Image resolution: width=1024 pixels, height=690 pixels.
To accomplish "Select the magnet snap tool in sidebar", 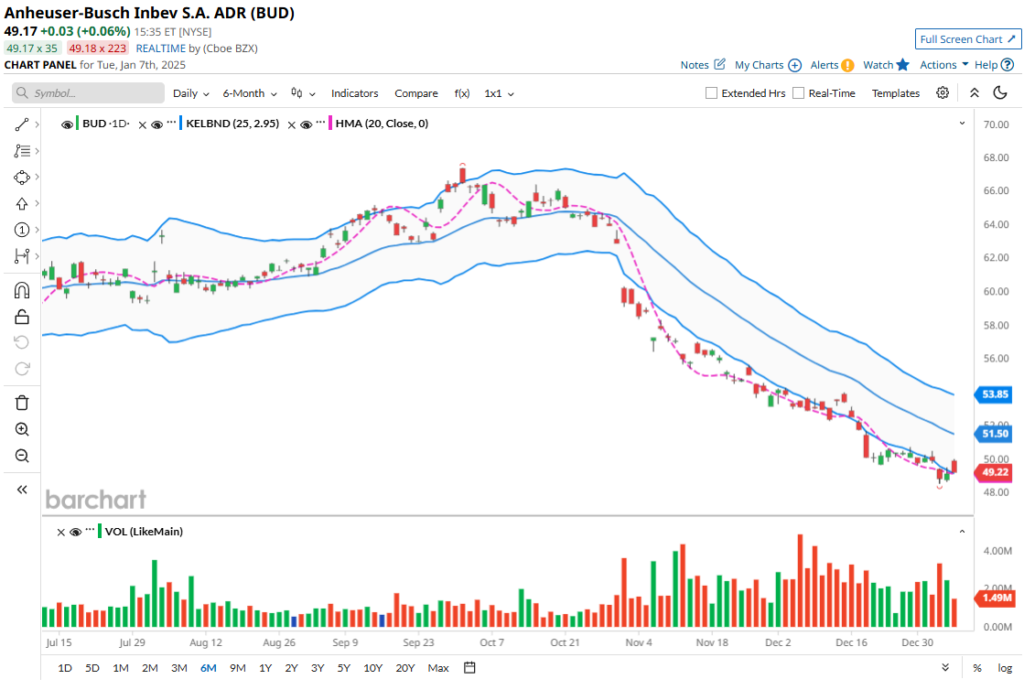I will point(21,291).
